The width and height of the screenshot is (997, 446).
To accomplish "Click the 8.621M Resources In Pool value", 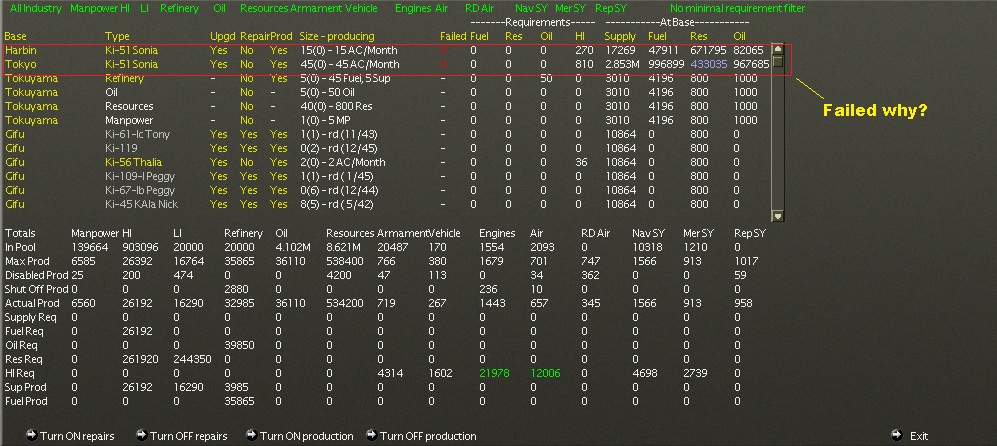I will [x=344, y=247].
